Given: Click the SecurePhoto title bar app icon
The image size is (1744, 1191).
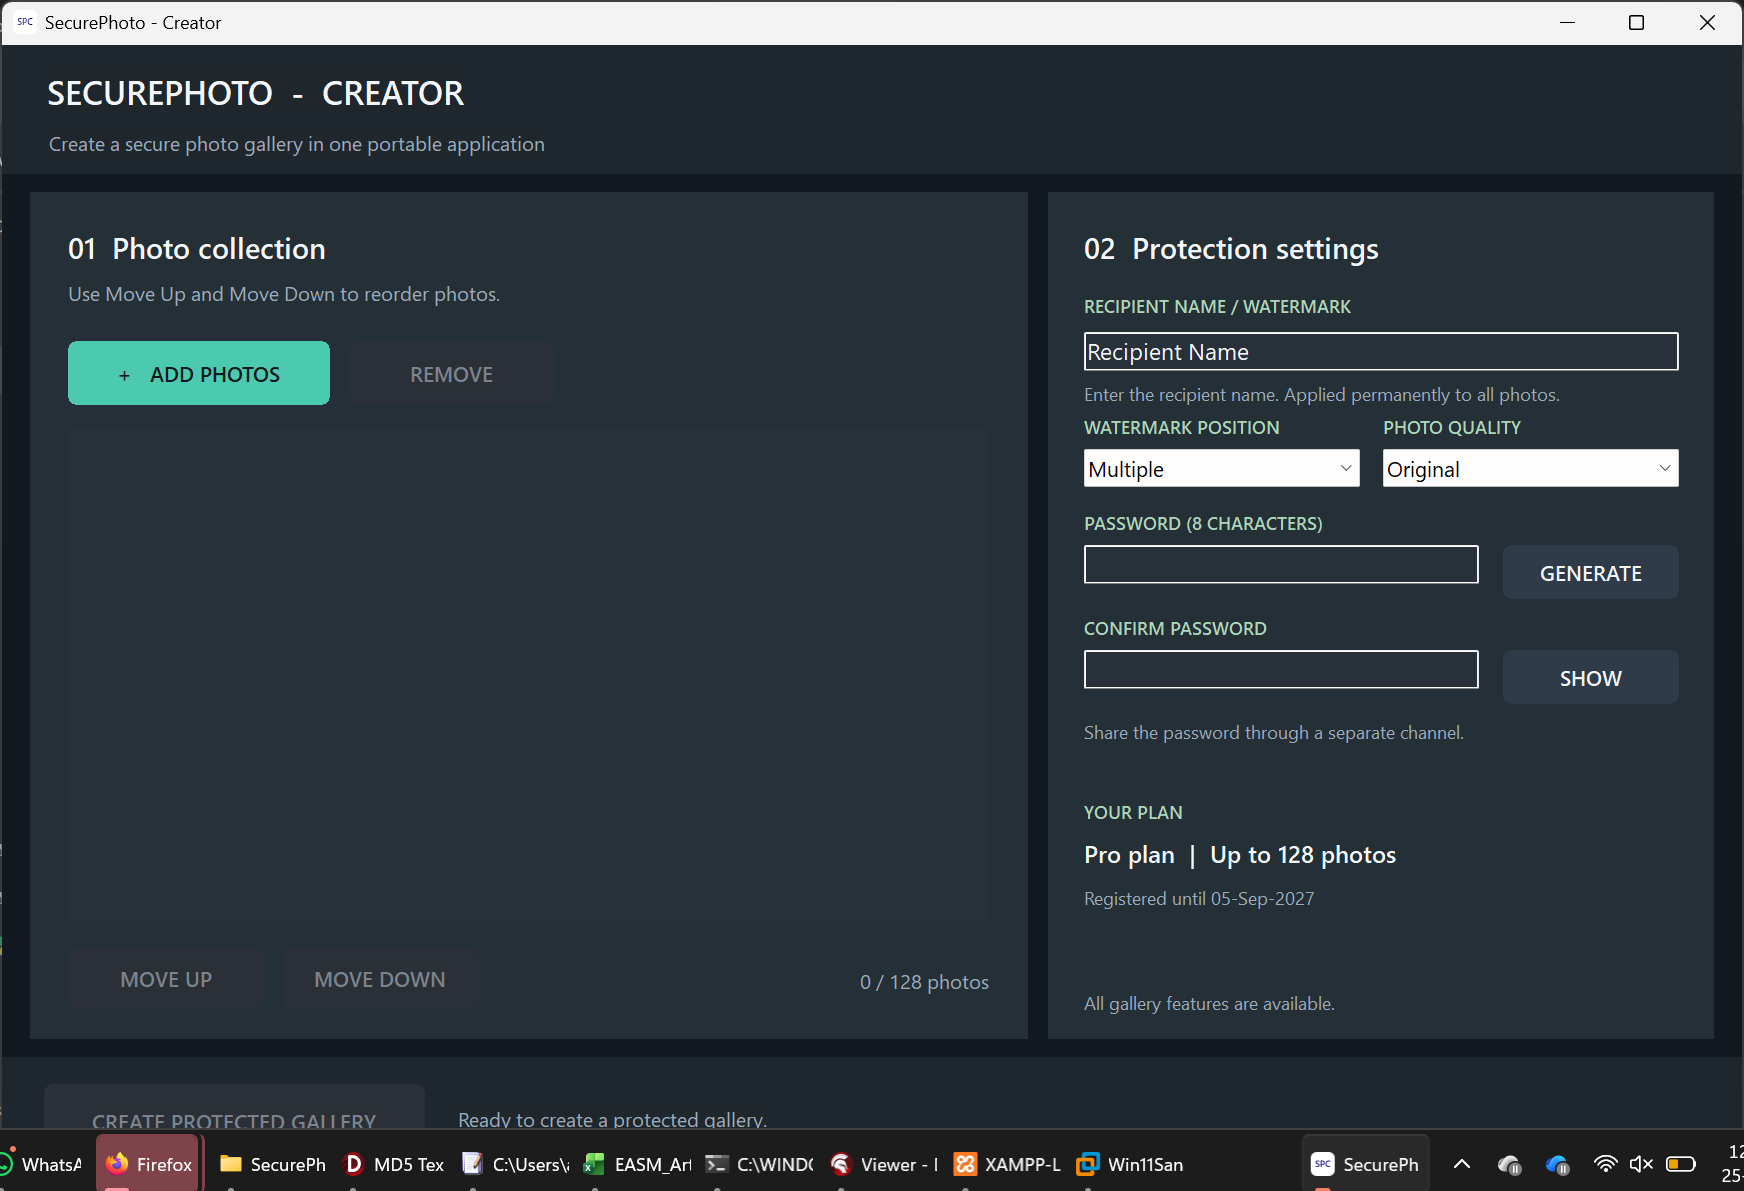Looking at the screenshot, I should pos(25,22).
